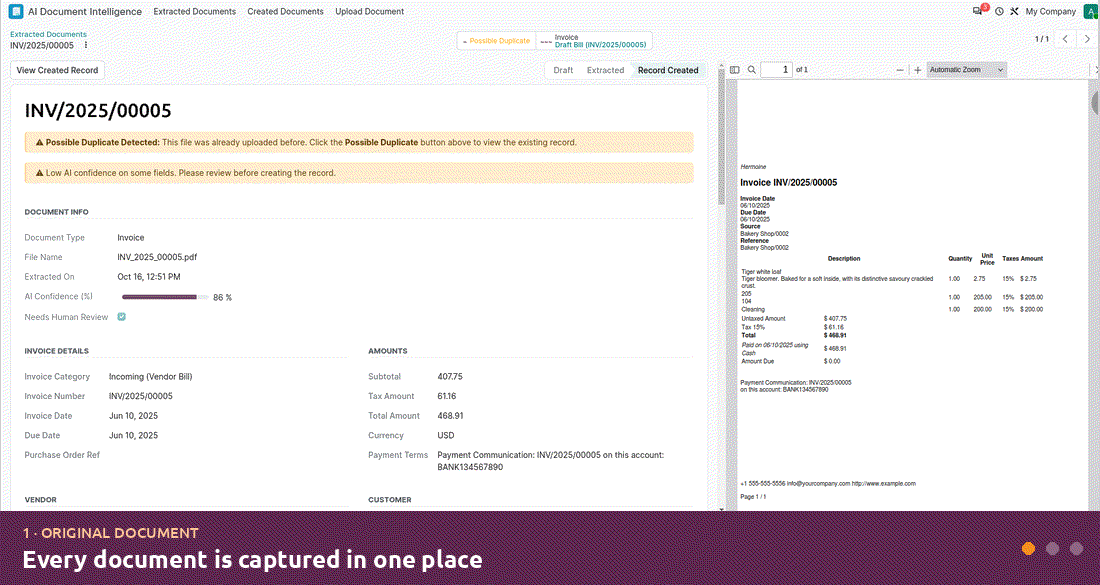1100x585 pixels.
Task: Open the PDF find search icon
Action: click(x=751, y=70)
